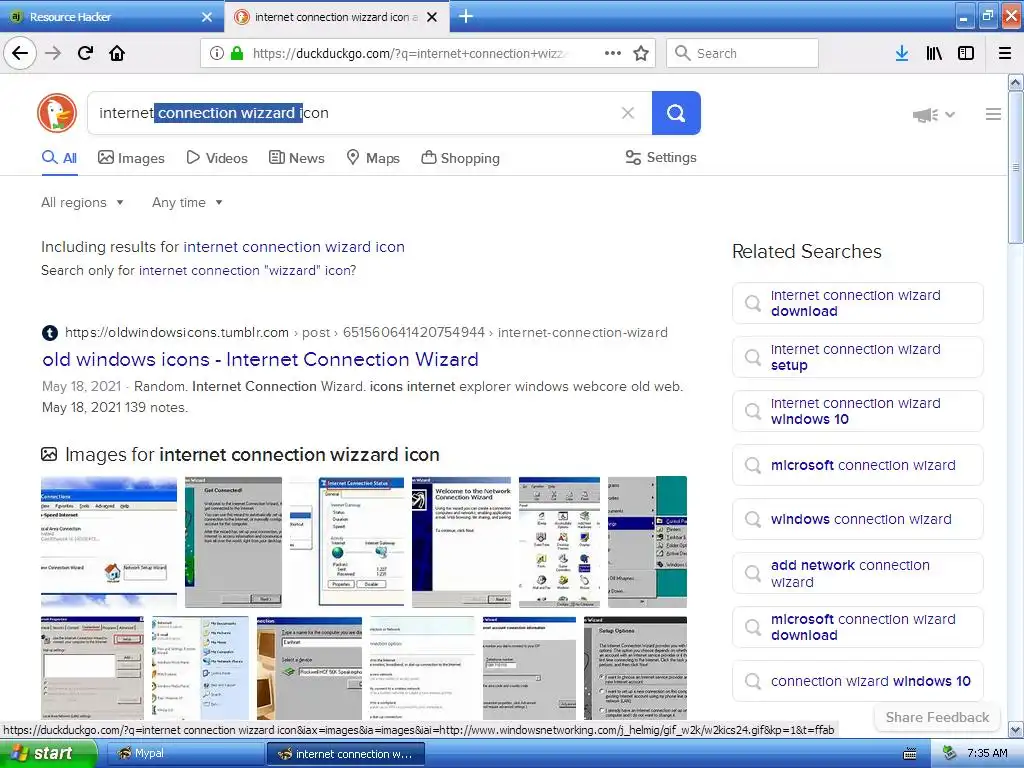
Task: Switch to Images results
Action: click(131, 158)
